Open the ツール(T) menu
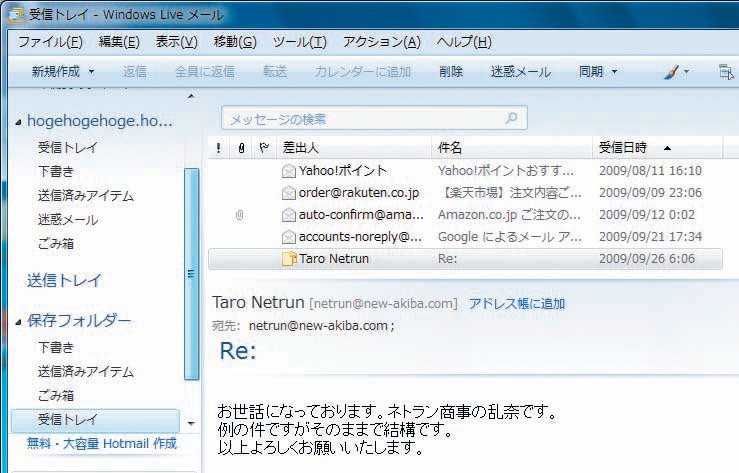Viewport: 739px width, 473px height. coord(300,42)
